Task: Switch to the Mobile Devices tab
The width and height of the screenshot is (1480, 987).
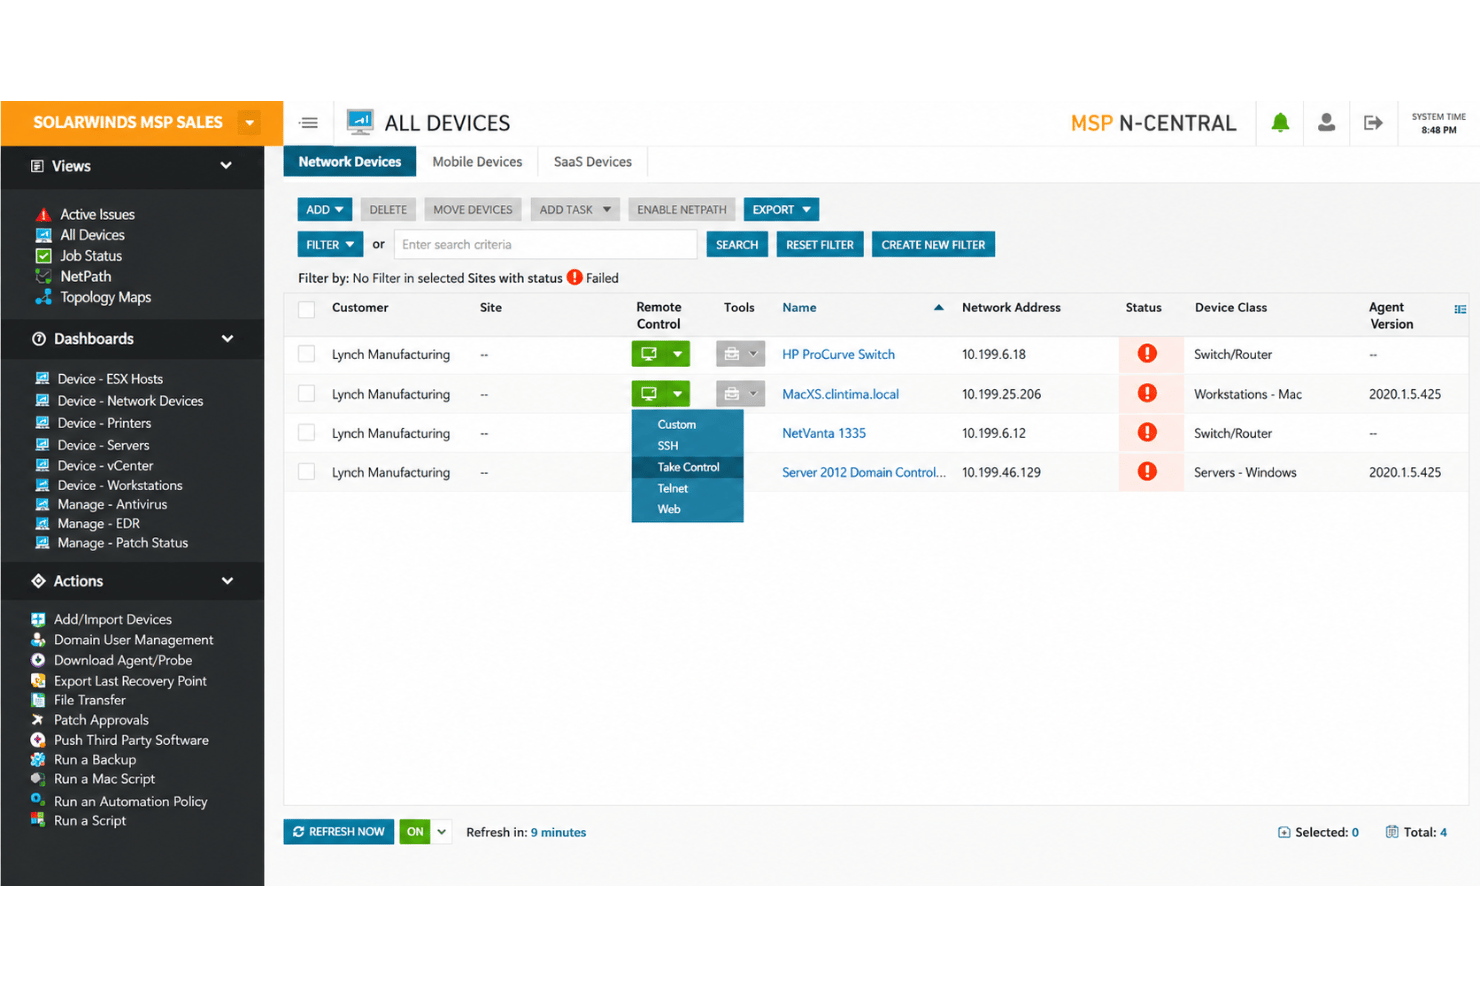Action: click(477, 162)
